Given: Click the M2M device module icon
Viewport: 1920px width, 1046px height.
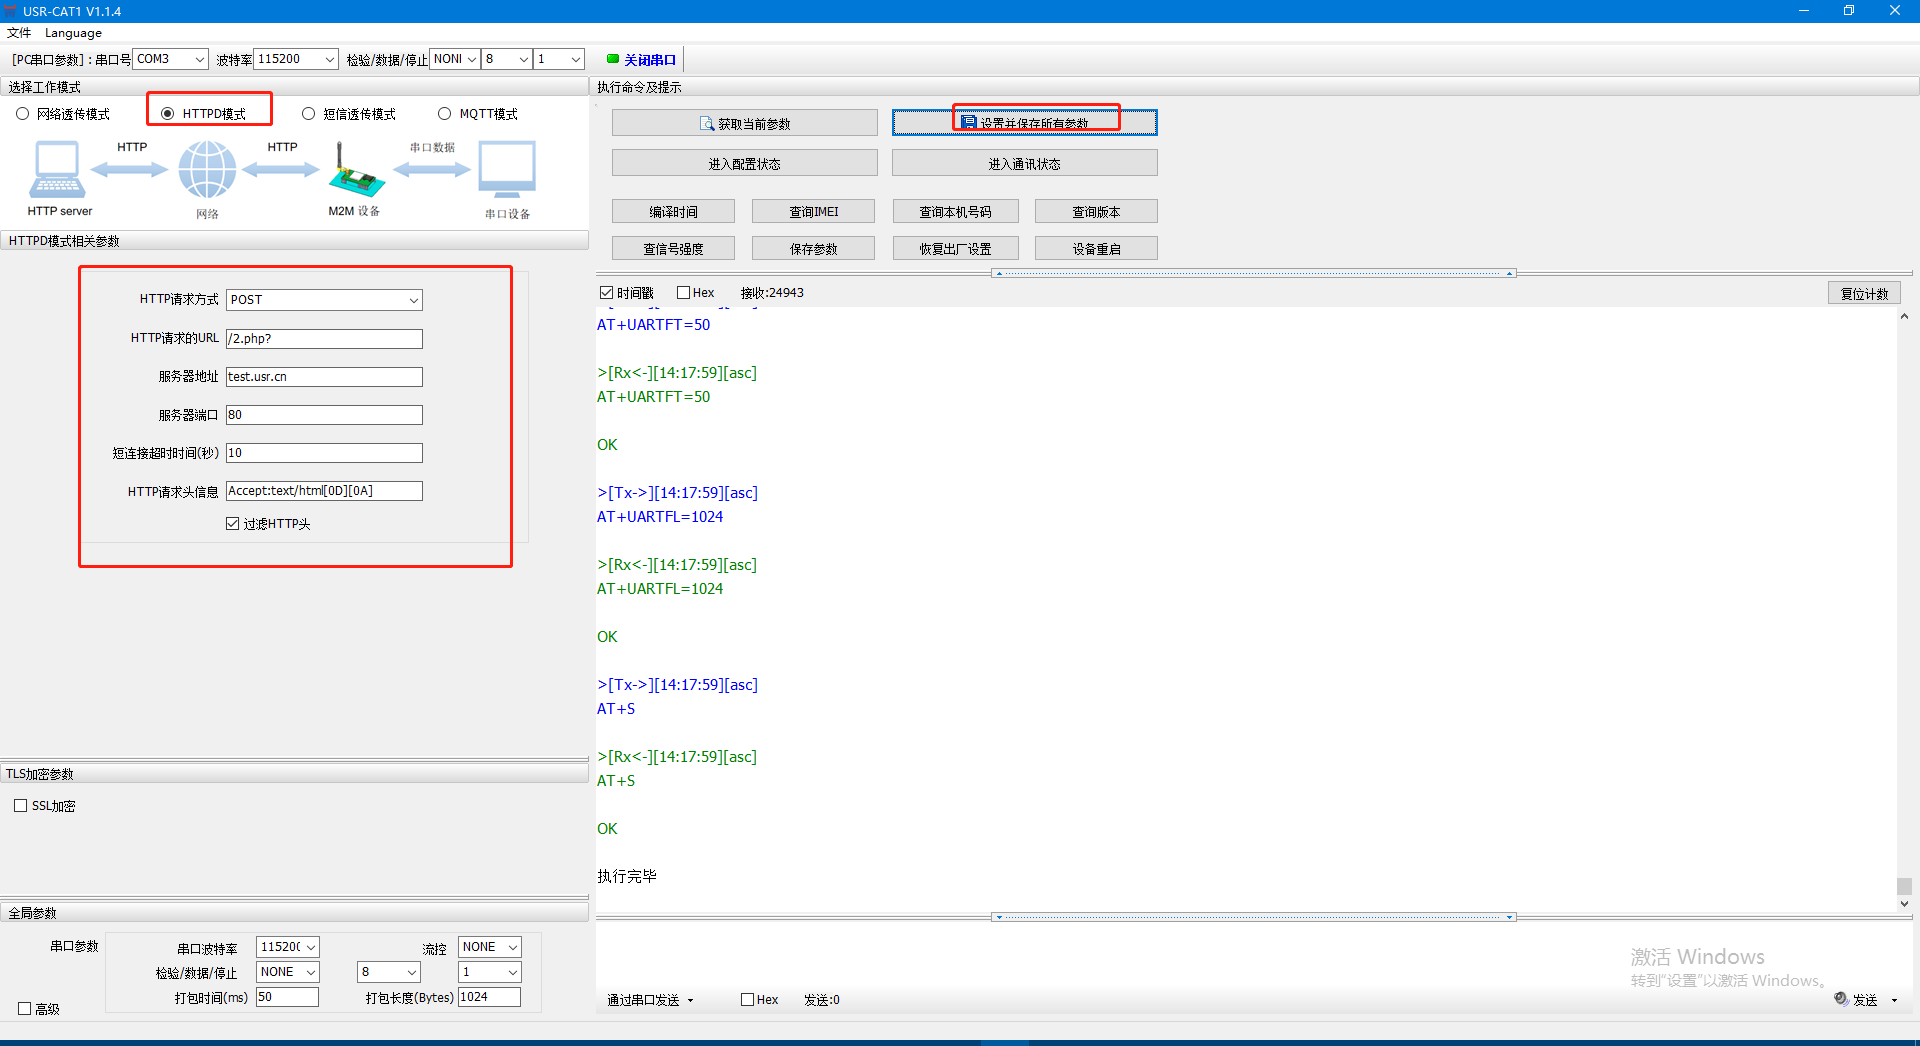Looking at the screenshot, I should [x=355, y=172].
